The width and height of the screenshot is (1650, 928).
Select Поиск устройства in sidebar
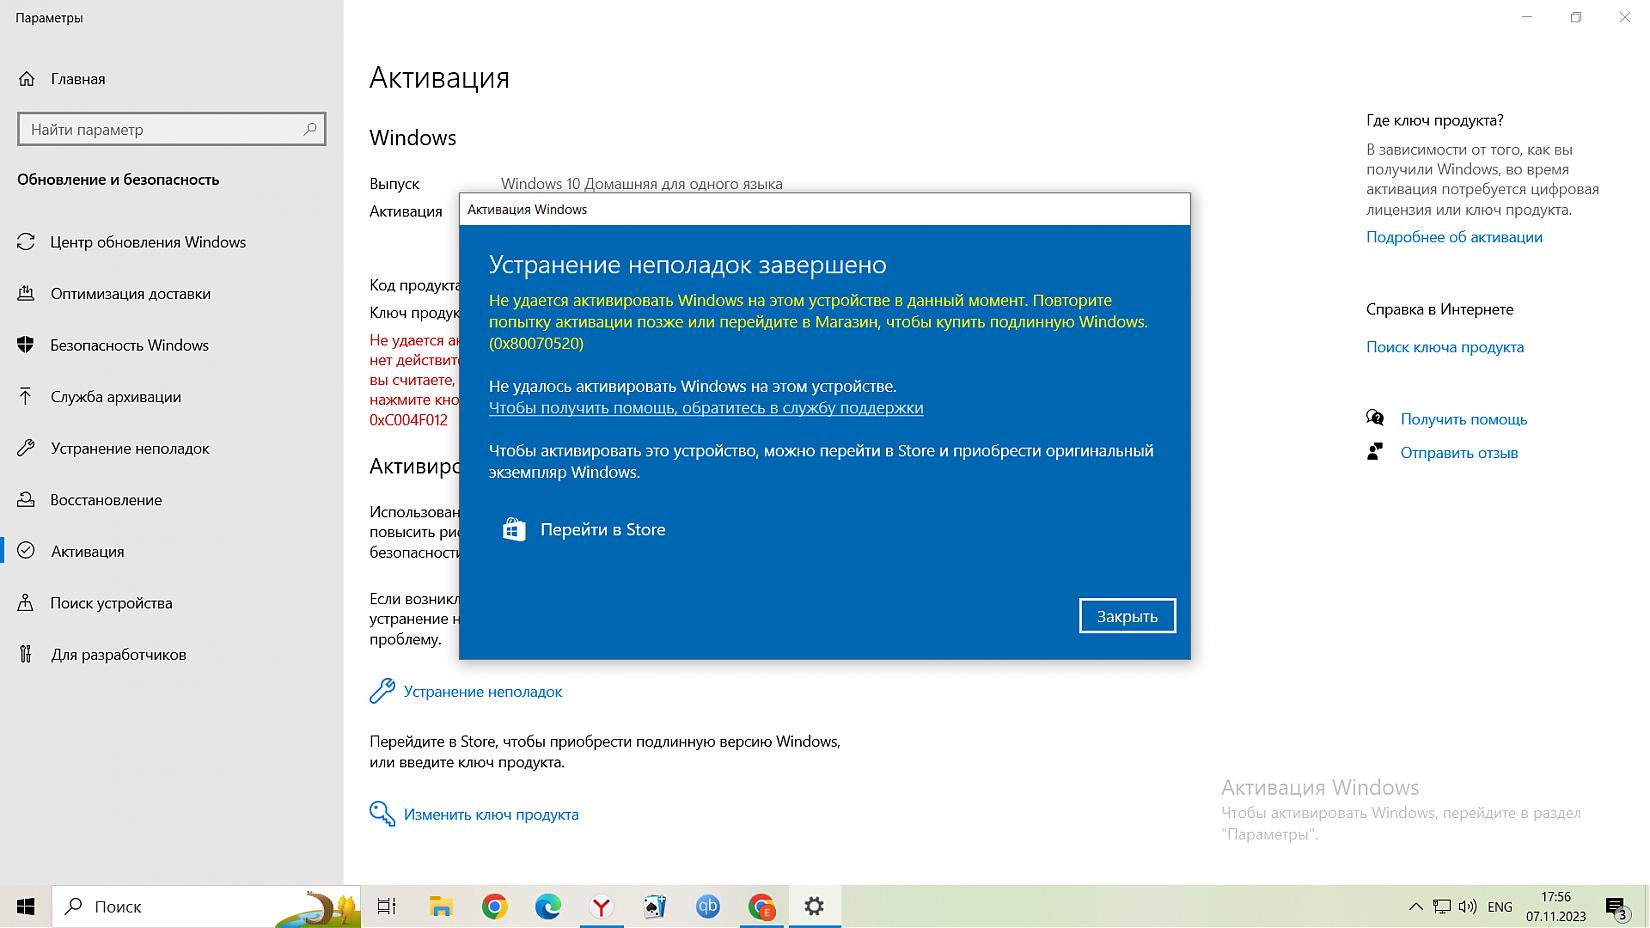coord(111,603)
